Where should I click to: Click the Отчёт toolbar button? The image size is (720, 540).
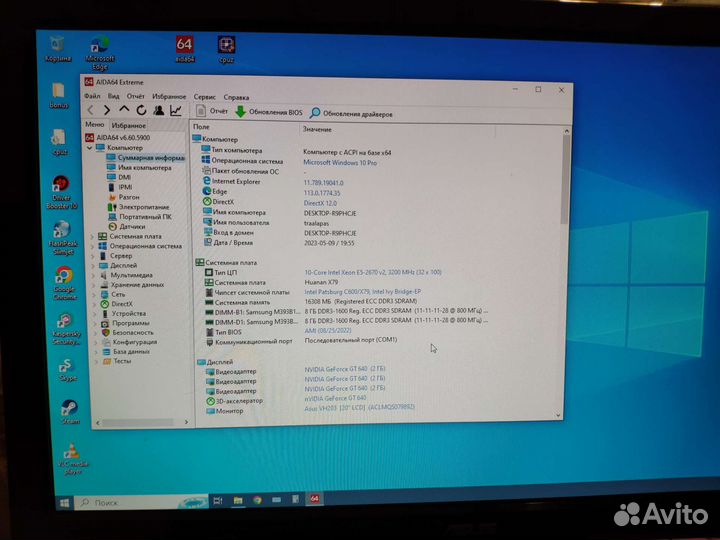tap(212, 112)
